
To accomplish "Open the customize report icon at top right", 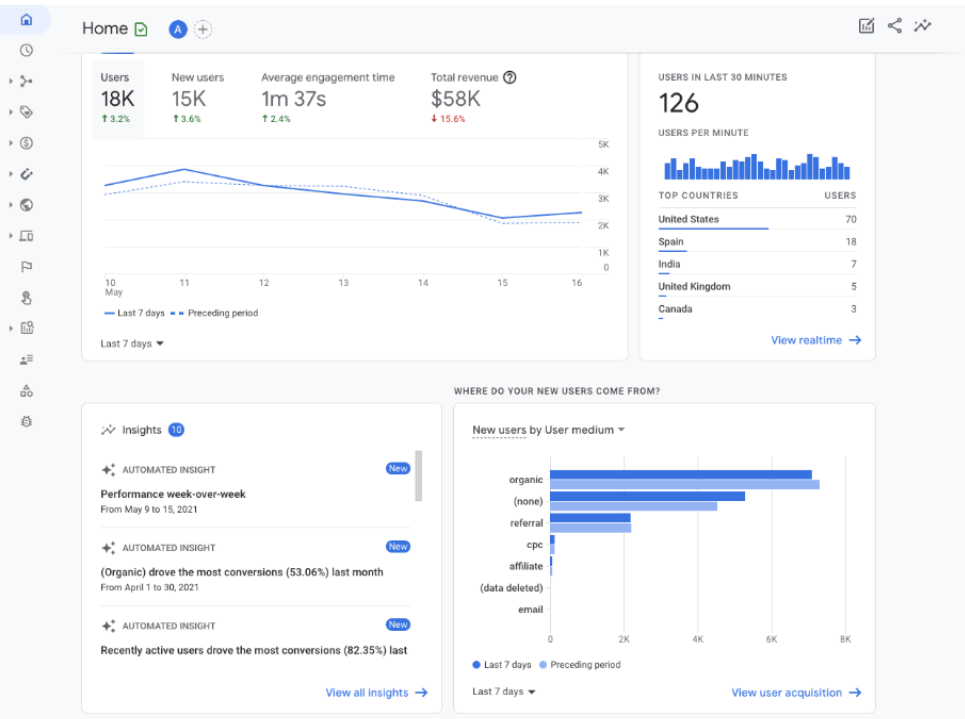I will [x=866, y=26].
